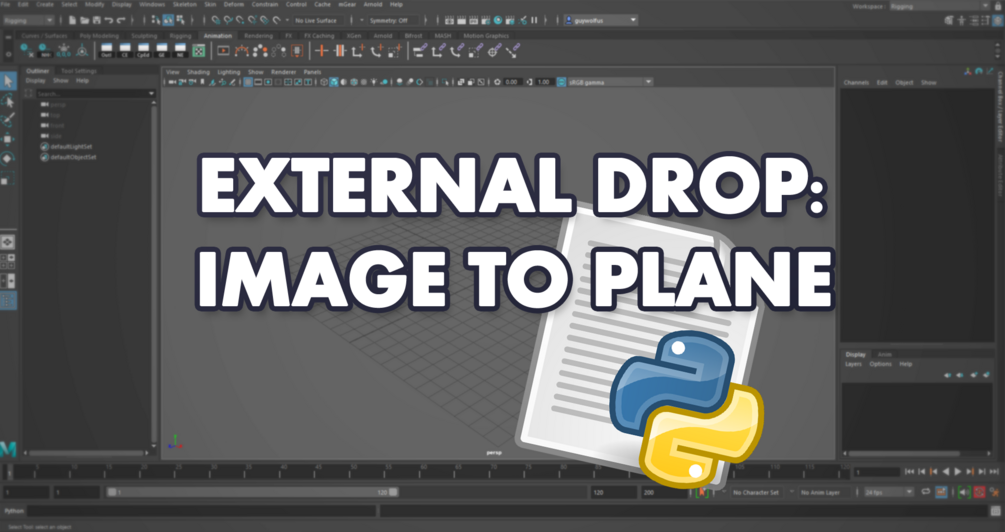Click the CE Component Editor shelf icon

point(125,51)
